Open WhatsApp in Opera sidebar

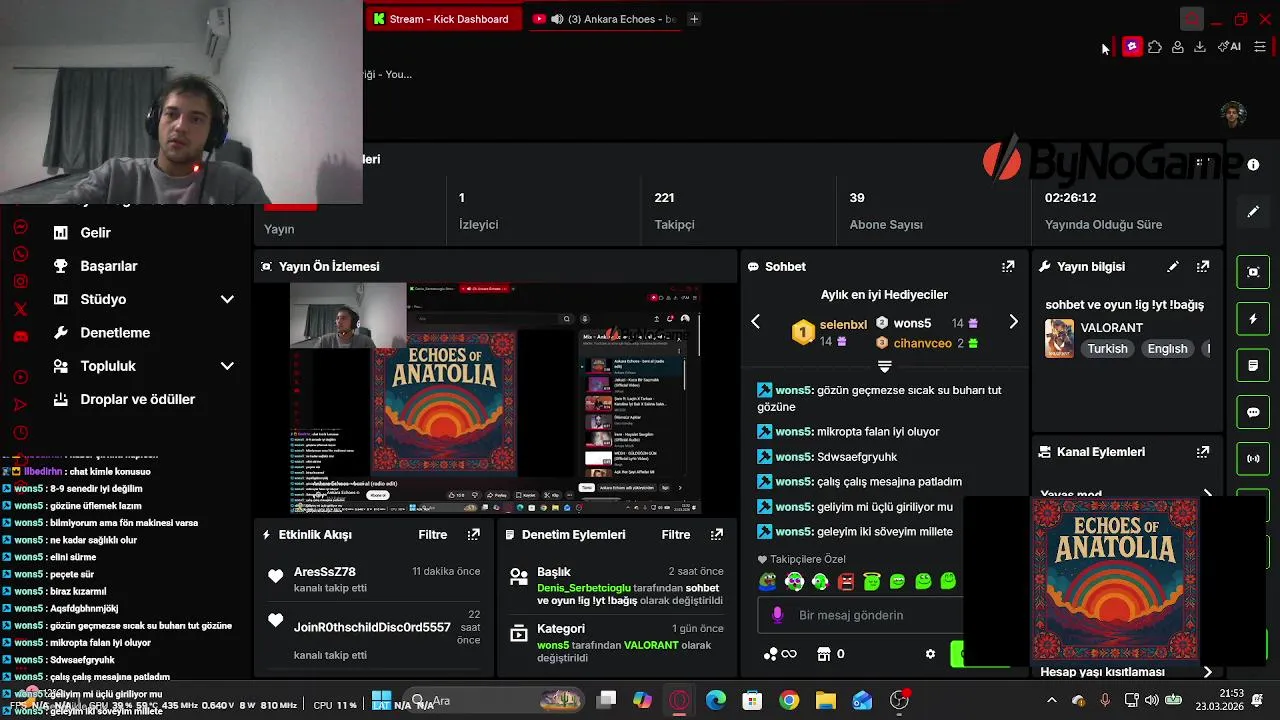pos(20,254)
